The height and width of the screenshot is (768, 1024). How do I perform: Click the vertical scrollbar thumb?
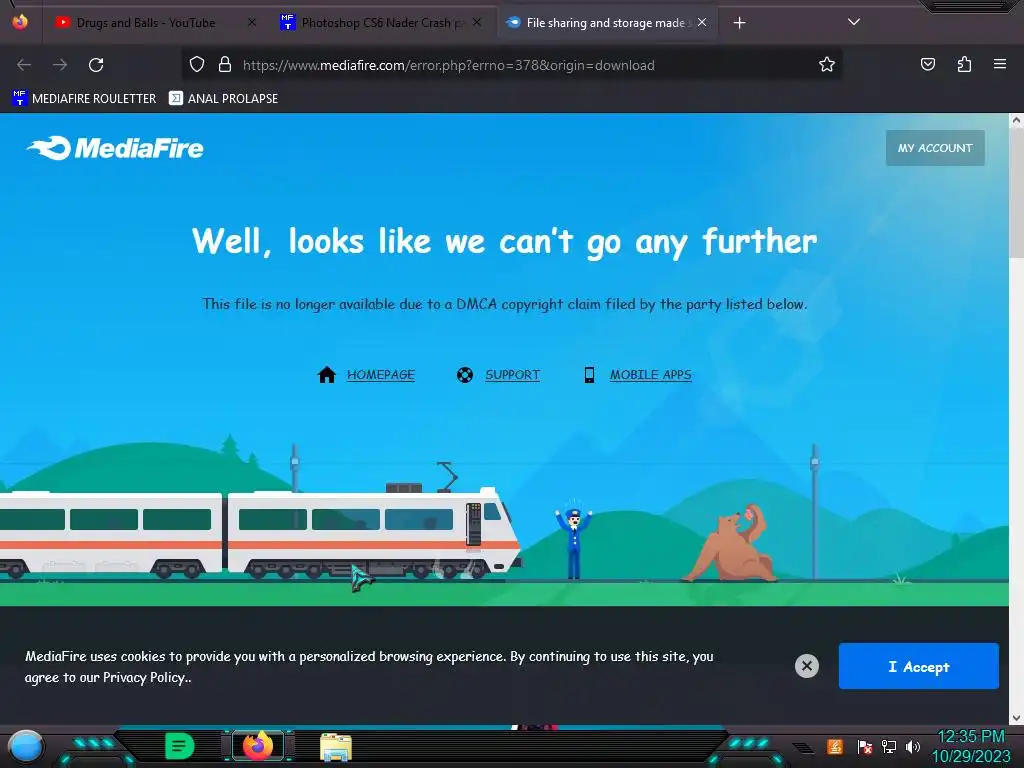(1016, 194)
